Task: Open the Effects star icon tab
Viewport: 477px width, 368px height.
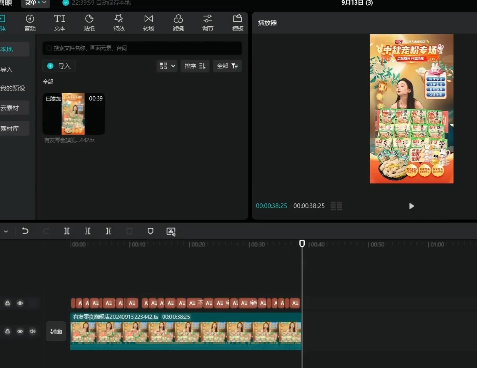Action: point(119,23)
